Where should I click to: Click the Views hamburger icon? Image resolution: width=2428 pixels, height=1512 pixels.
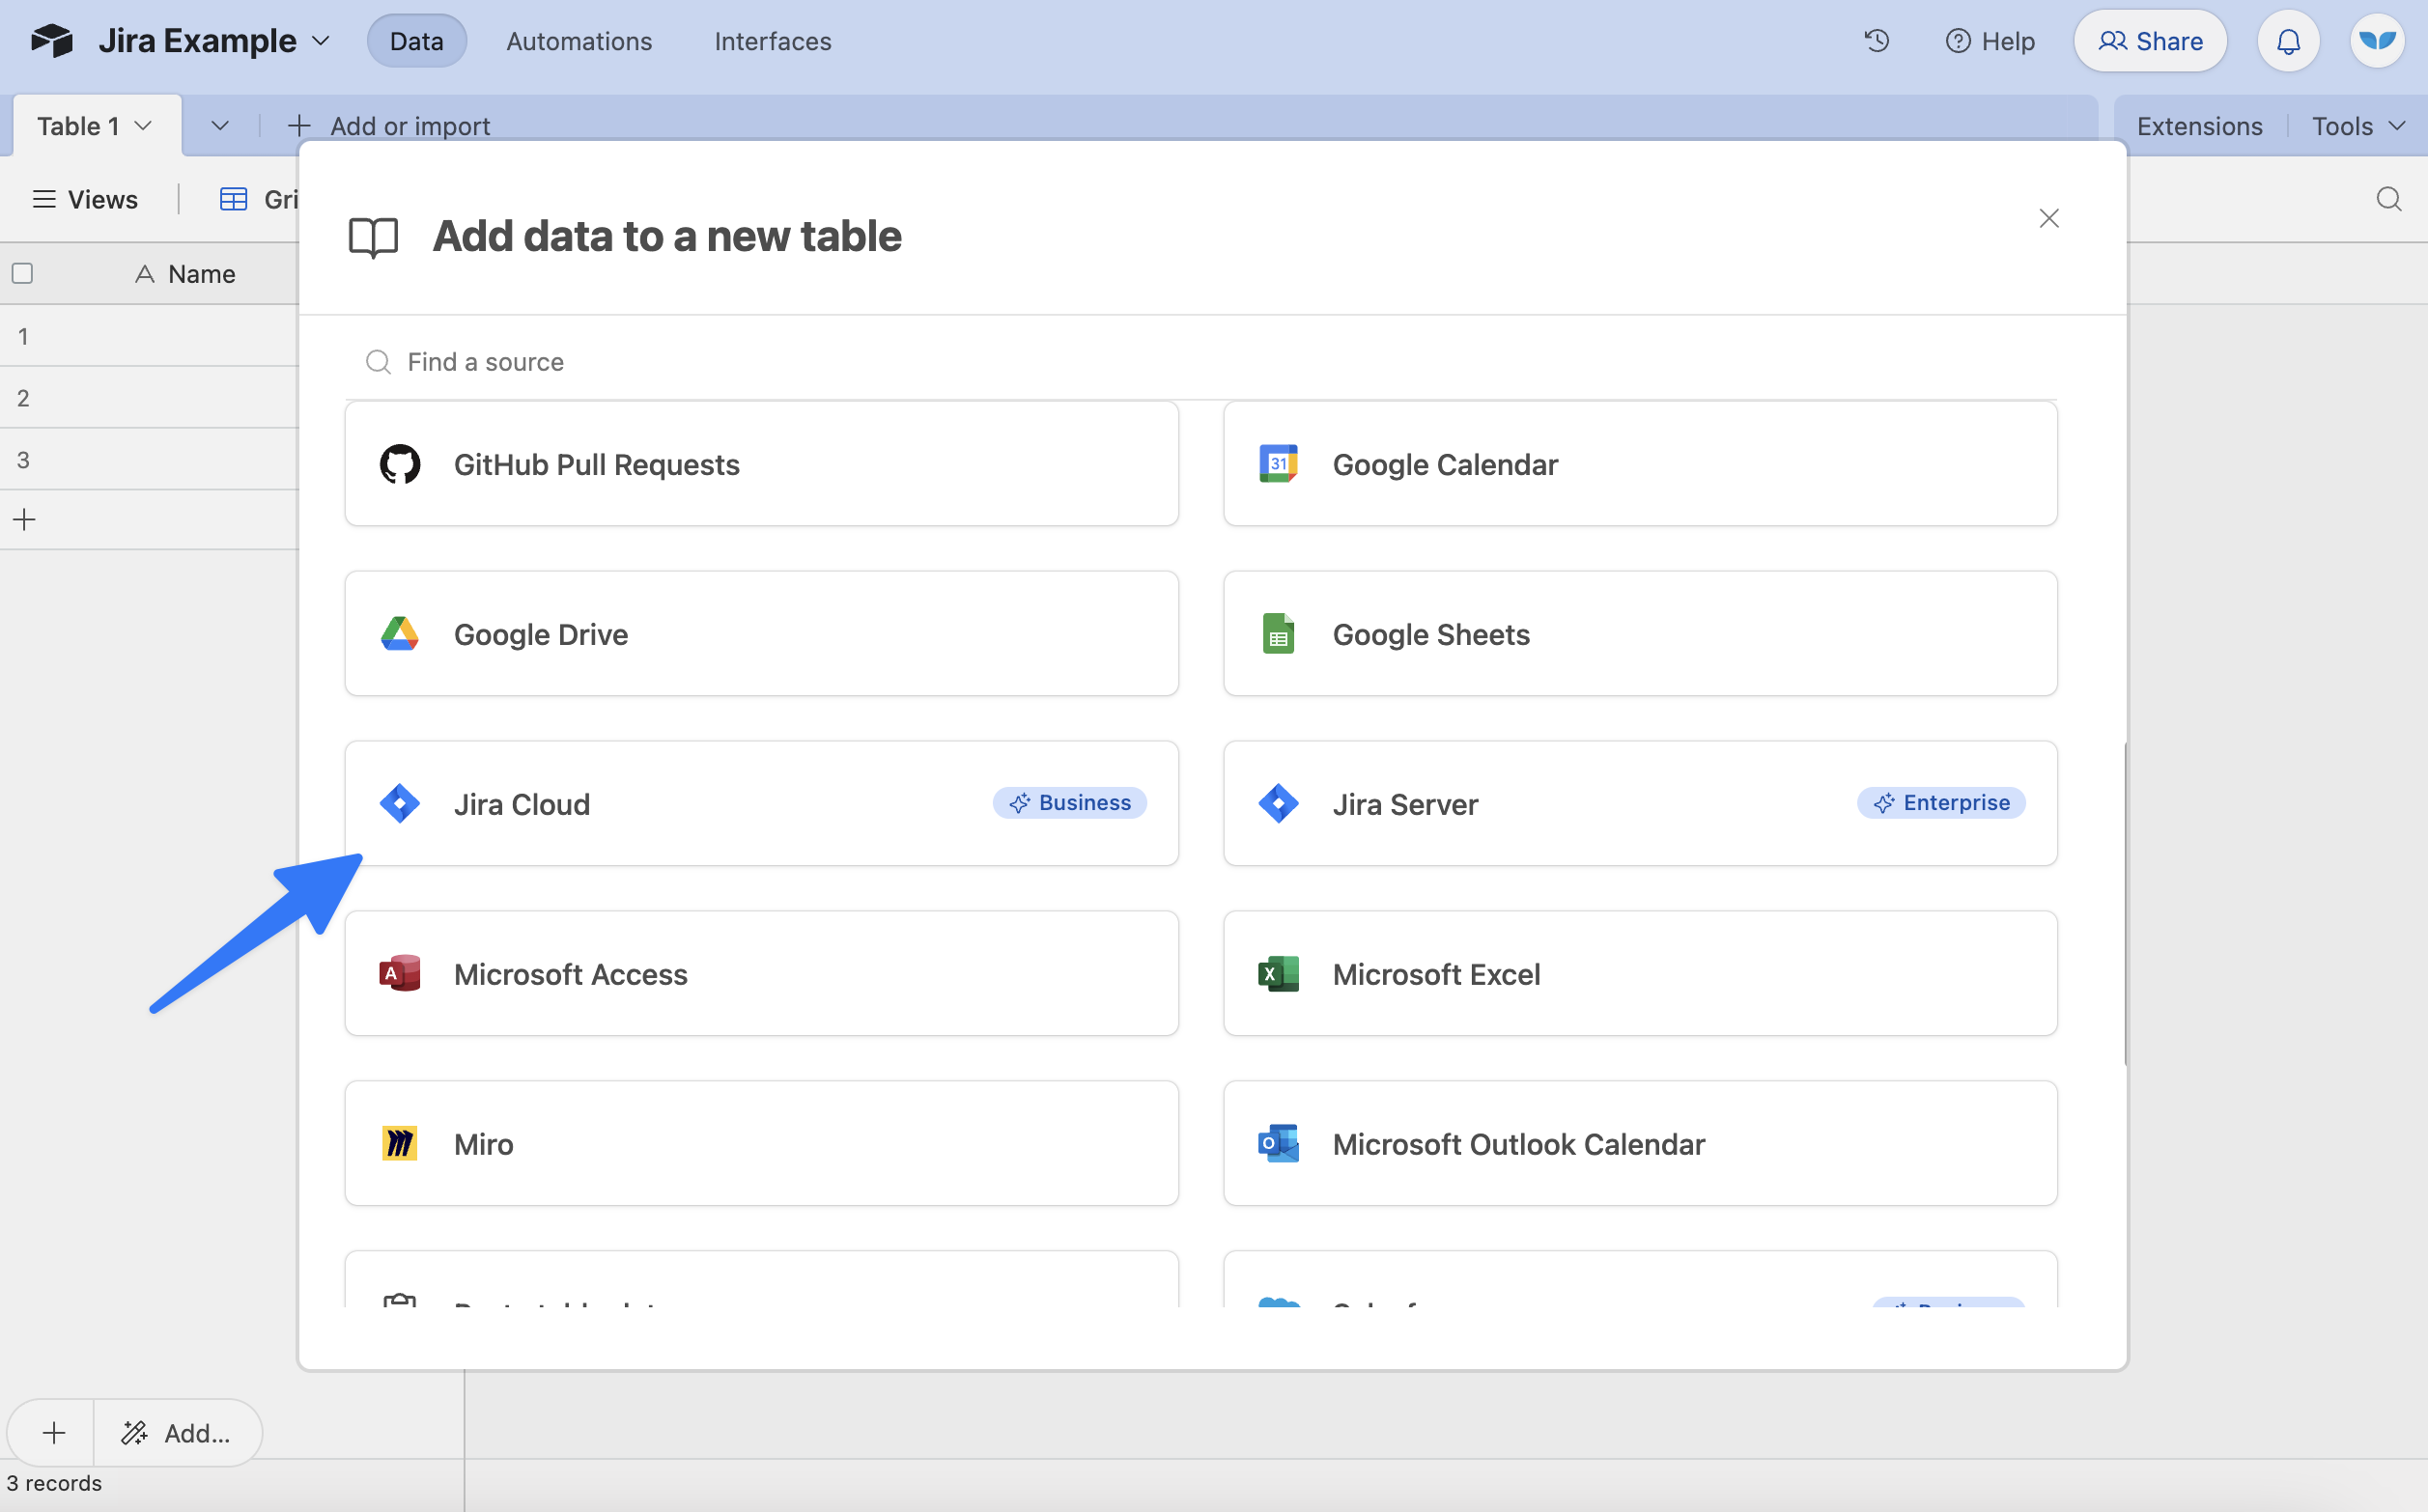[x=44, y=199]
